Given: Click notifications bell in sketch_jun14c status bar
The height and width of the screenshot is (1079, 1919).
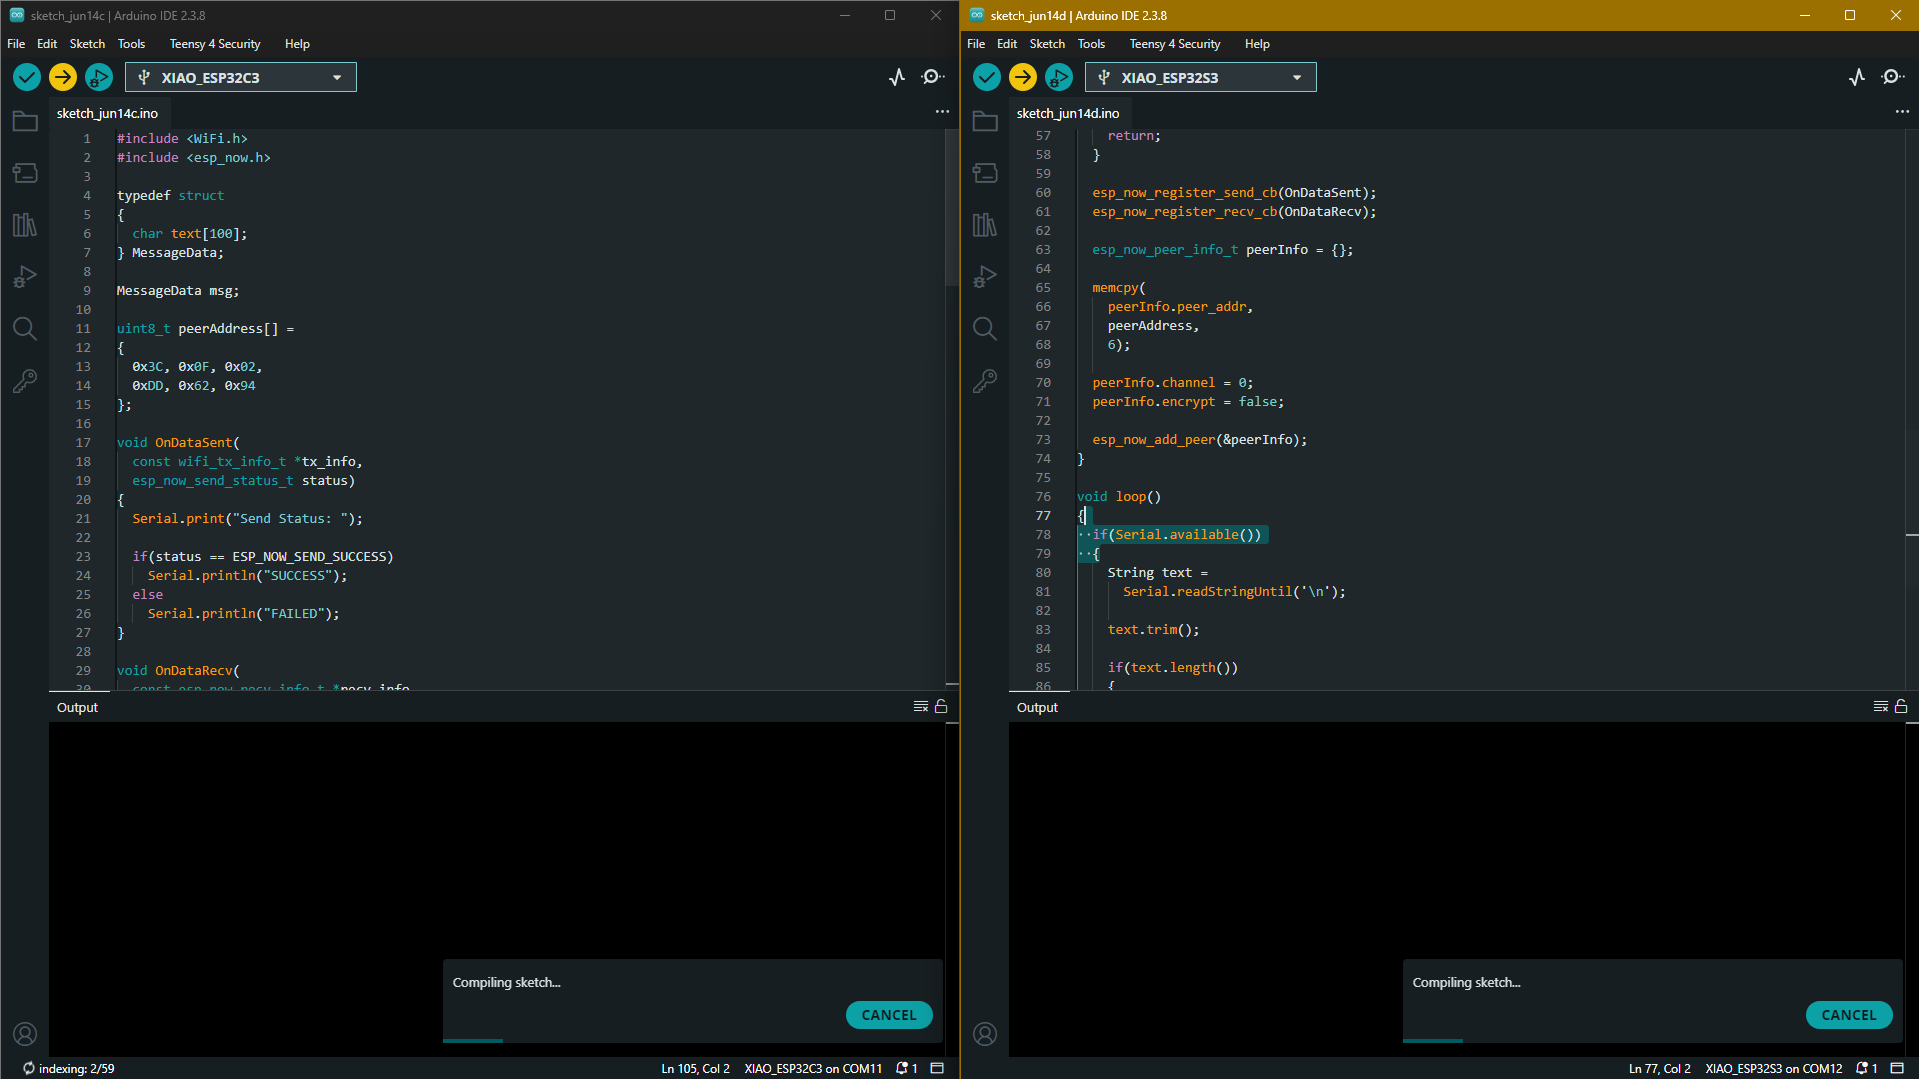Looking at the screenshot, I should (x=907, y=1068).
